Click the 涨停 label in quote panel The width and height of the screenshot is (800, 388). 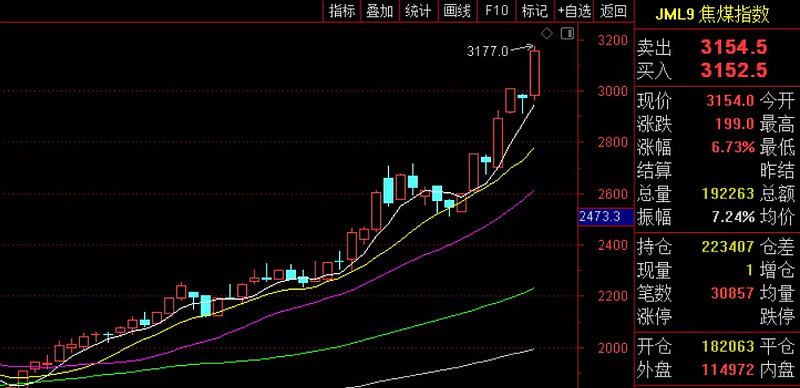pos(655,318)
